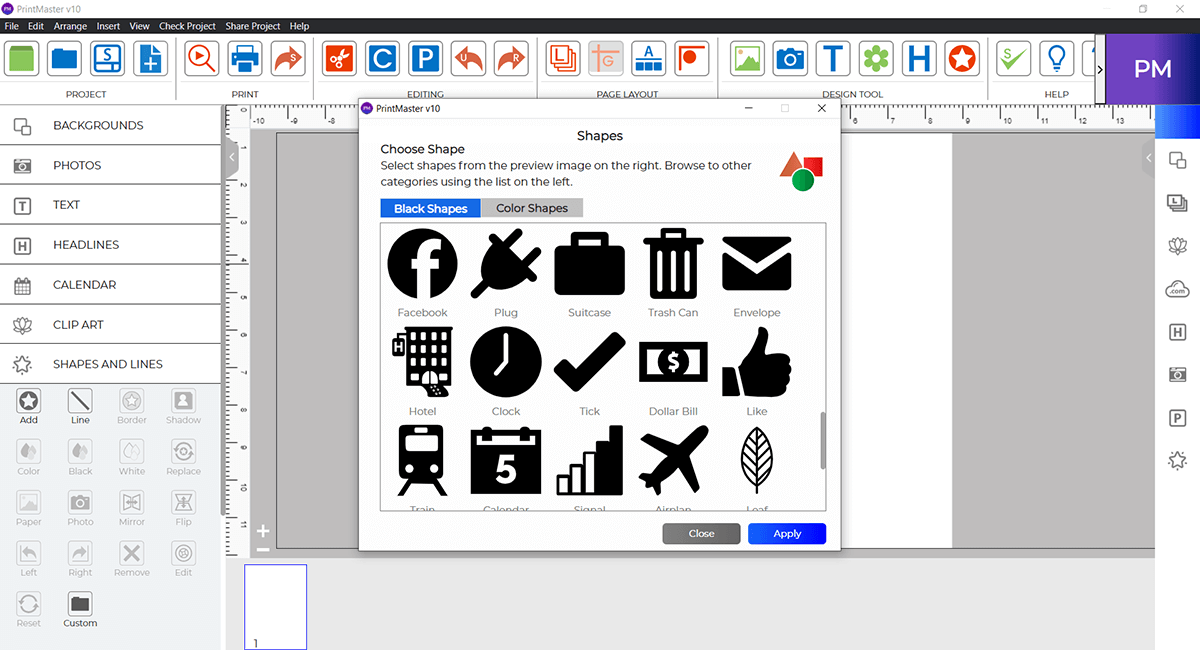The height and width of the screenshot is (650, 1200).
Task: Click the zoom plus control
Action: (262, 530)
